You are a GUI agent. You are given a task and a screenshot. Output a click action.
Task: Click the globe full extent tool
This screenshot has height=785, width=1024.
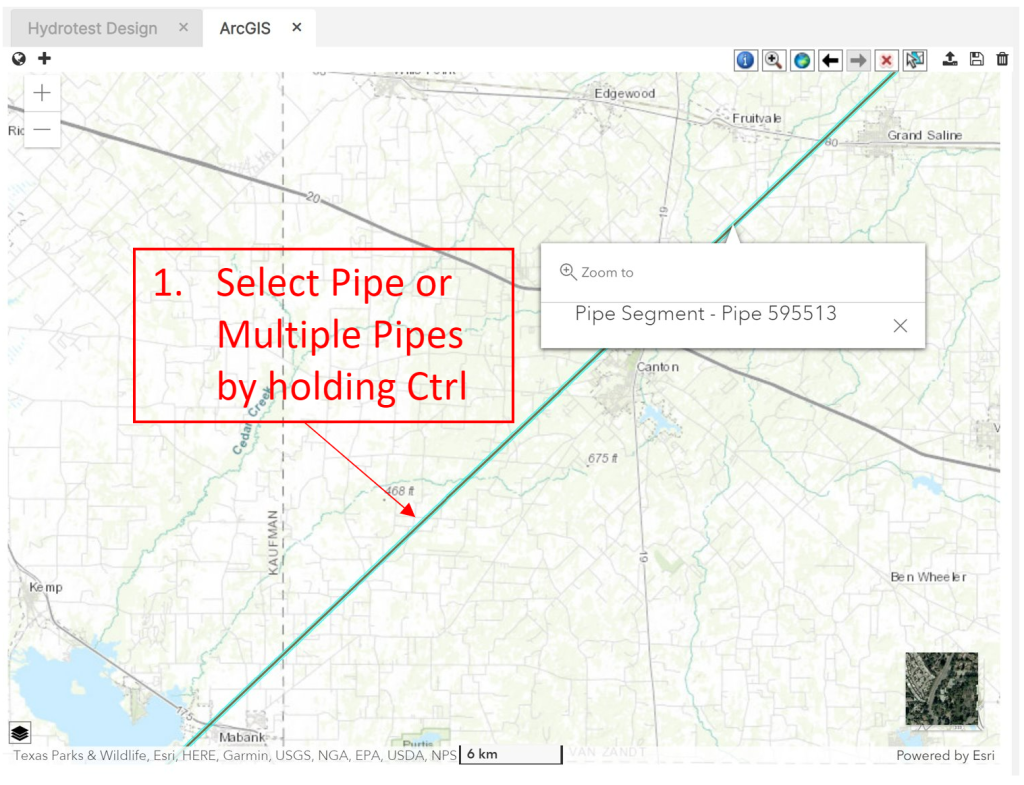coord(802,60)
